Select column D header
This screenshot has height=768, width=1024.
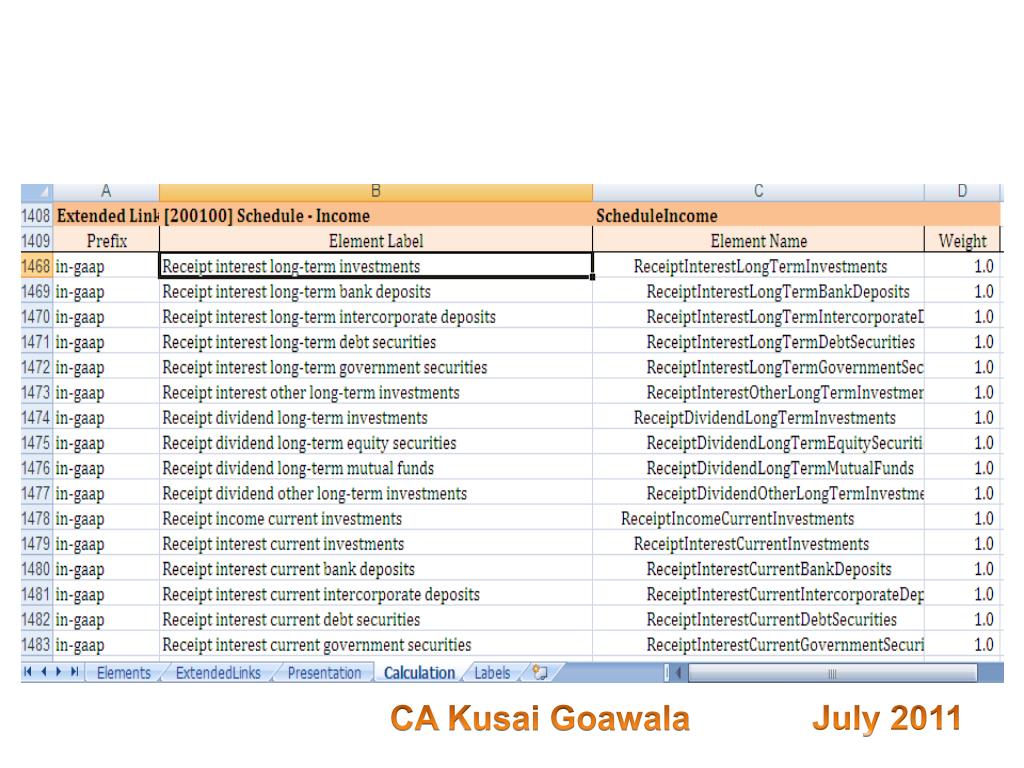click(x=962, y=192)
